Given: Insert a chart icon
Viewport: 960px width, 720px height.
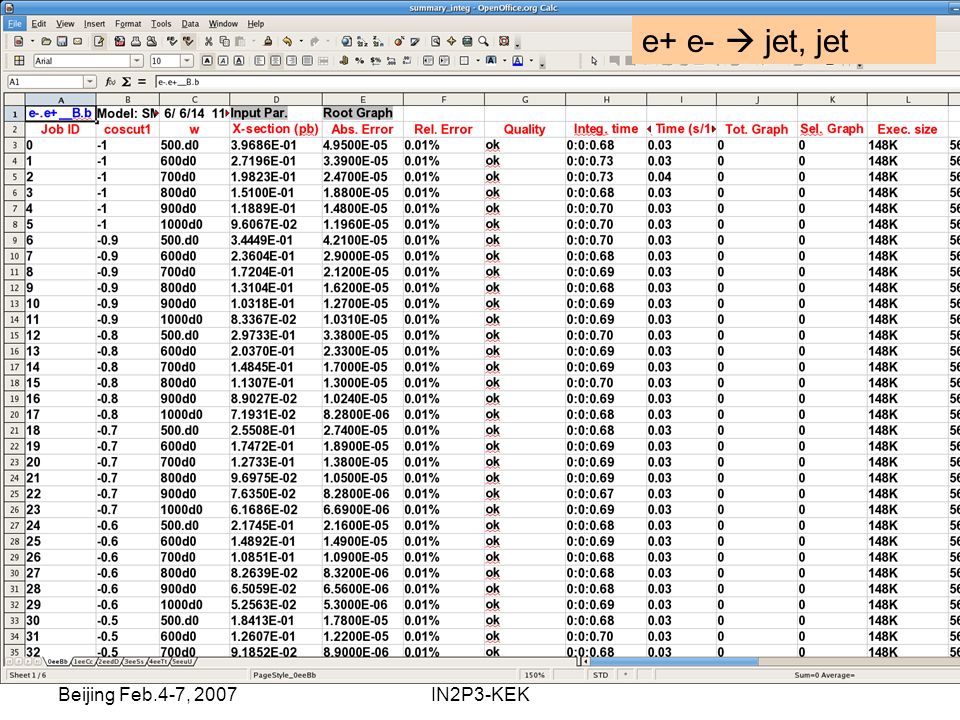Looking at the screenshot, I should coord(399,41).
